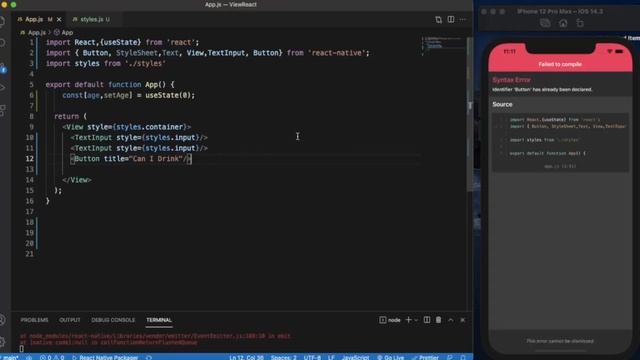The image size is (640, 360).
Task: Click the packager refresh icon in status bar
Action: [x=149, y=357]
